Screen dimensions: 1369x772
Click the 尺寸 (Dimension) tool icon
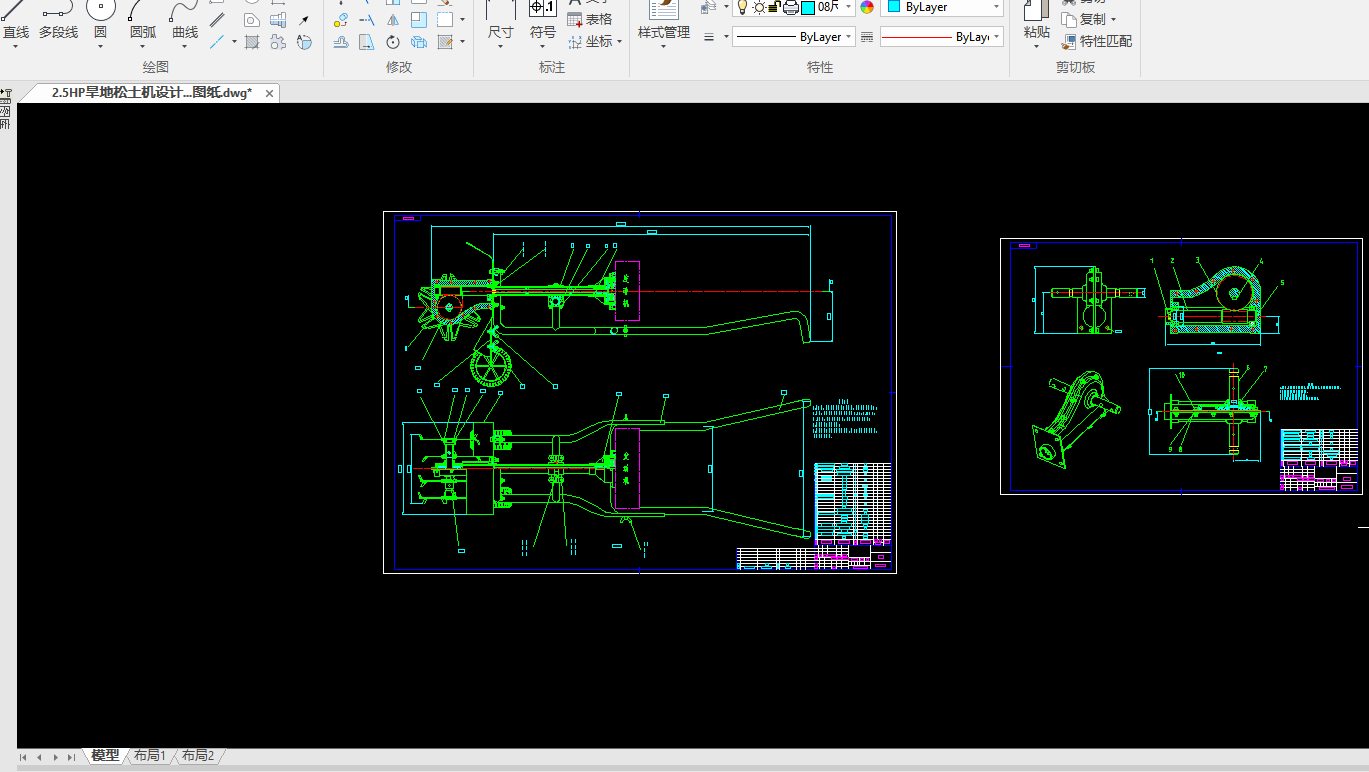tap(500, 20)
